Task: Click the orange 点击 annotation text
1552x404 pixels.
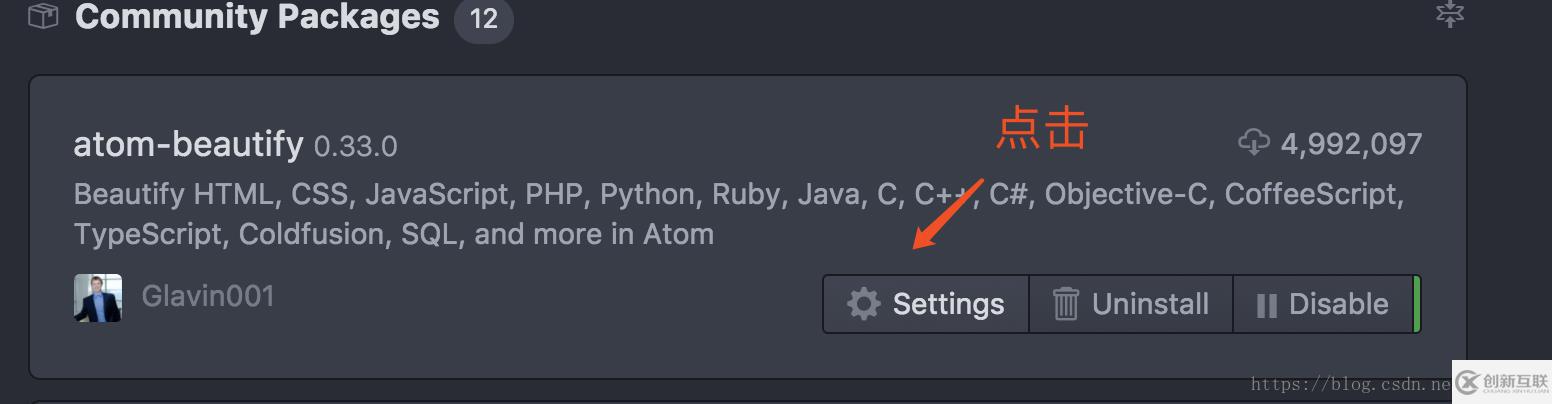Action: (x=1042, y=130)
